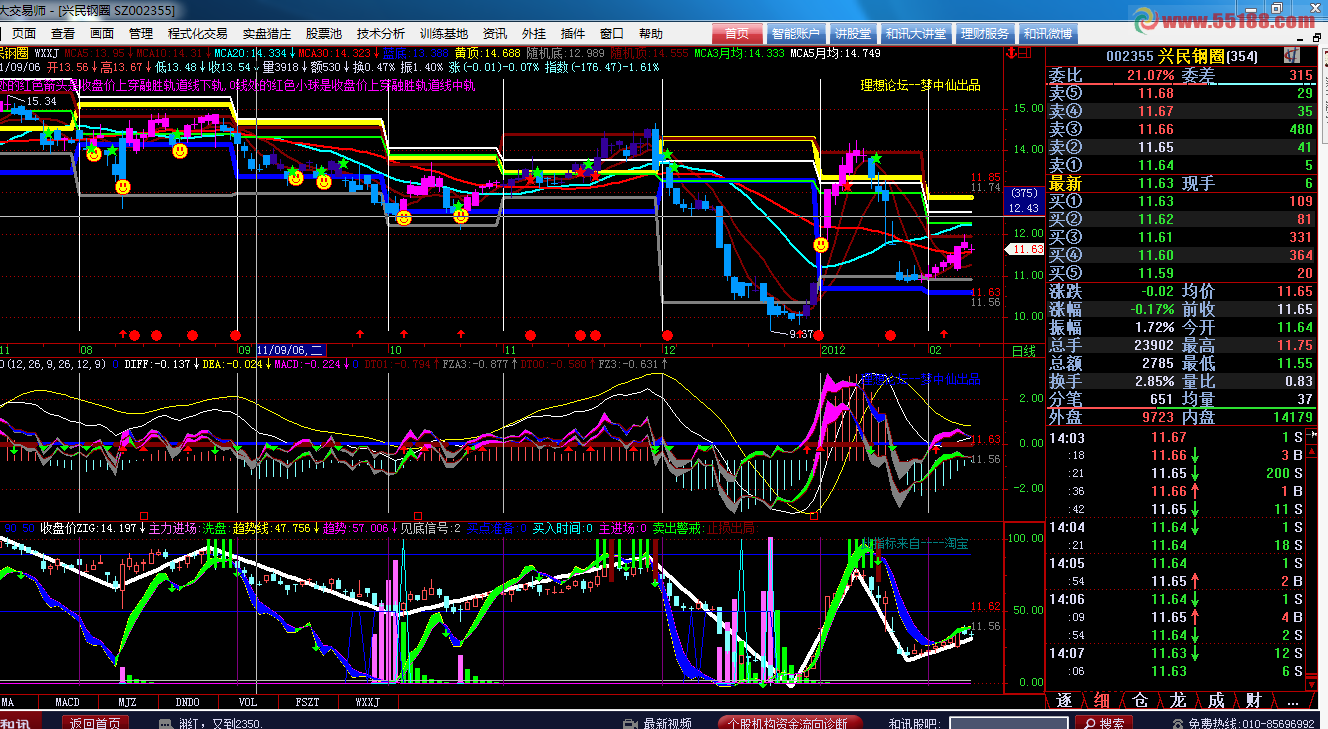This screenshot has height=729, width=1328.
Task: Open the 实盘猎庄 menu
Action: tap(266, 33)
